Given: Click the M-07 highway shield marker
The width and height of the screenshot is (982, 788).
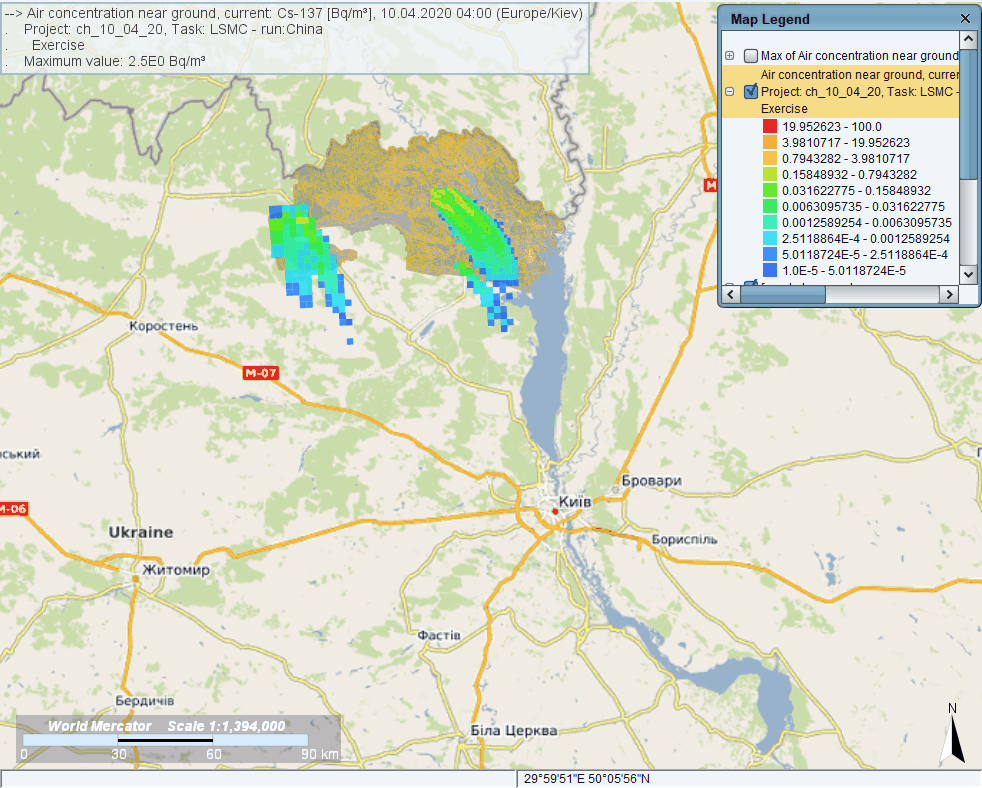Looking at the screenshot, I should click(260, 373).
